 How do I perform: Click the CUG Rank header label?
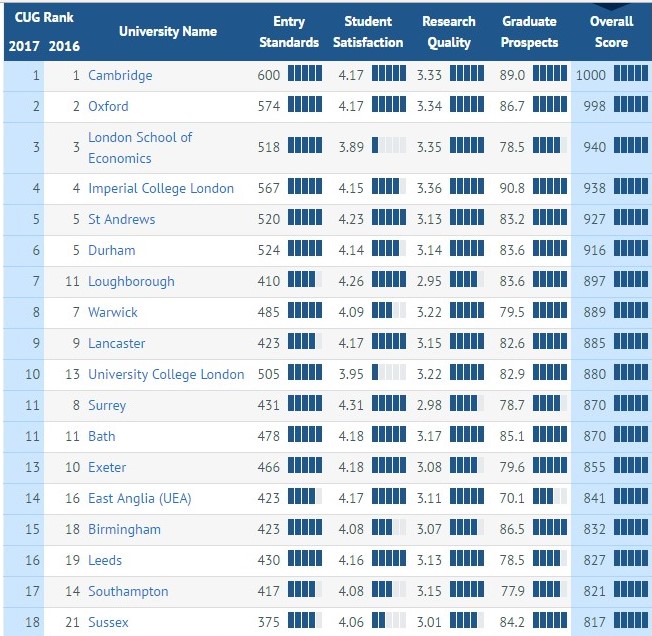[44, 17]
